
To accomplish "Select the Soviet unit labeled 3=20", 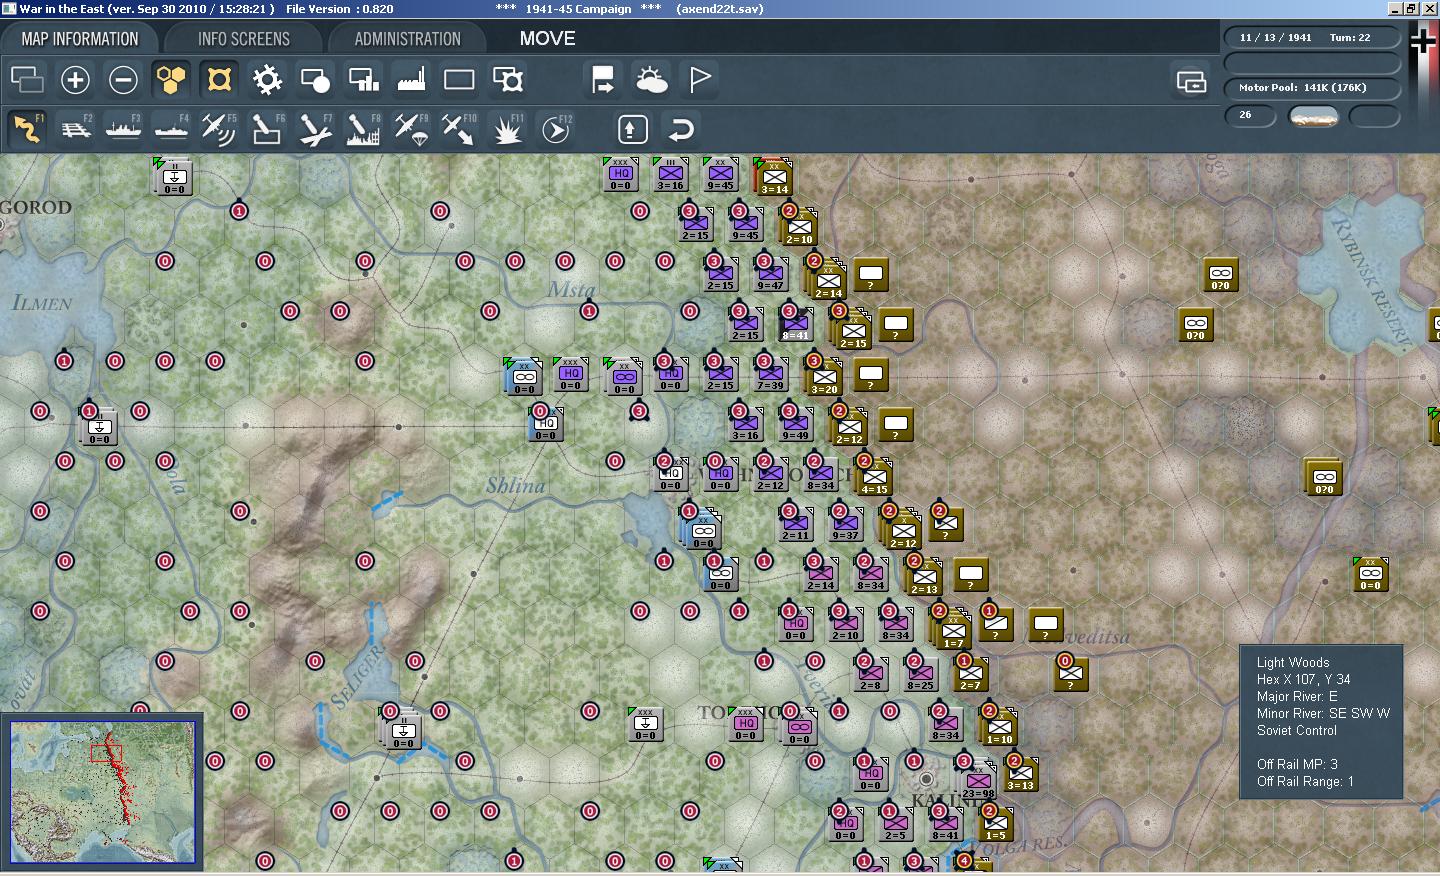I will click(824, 376).
